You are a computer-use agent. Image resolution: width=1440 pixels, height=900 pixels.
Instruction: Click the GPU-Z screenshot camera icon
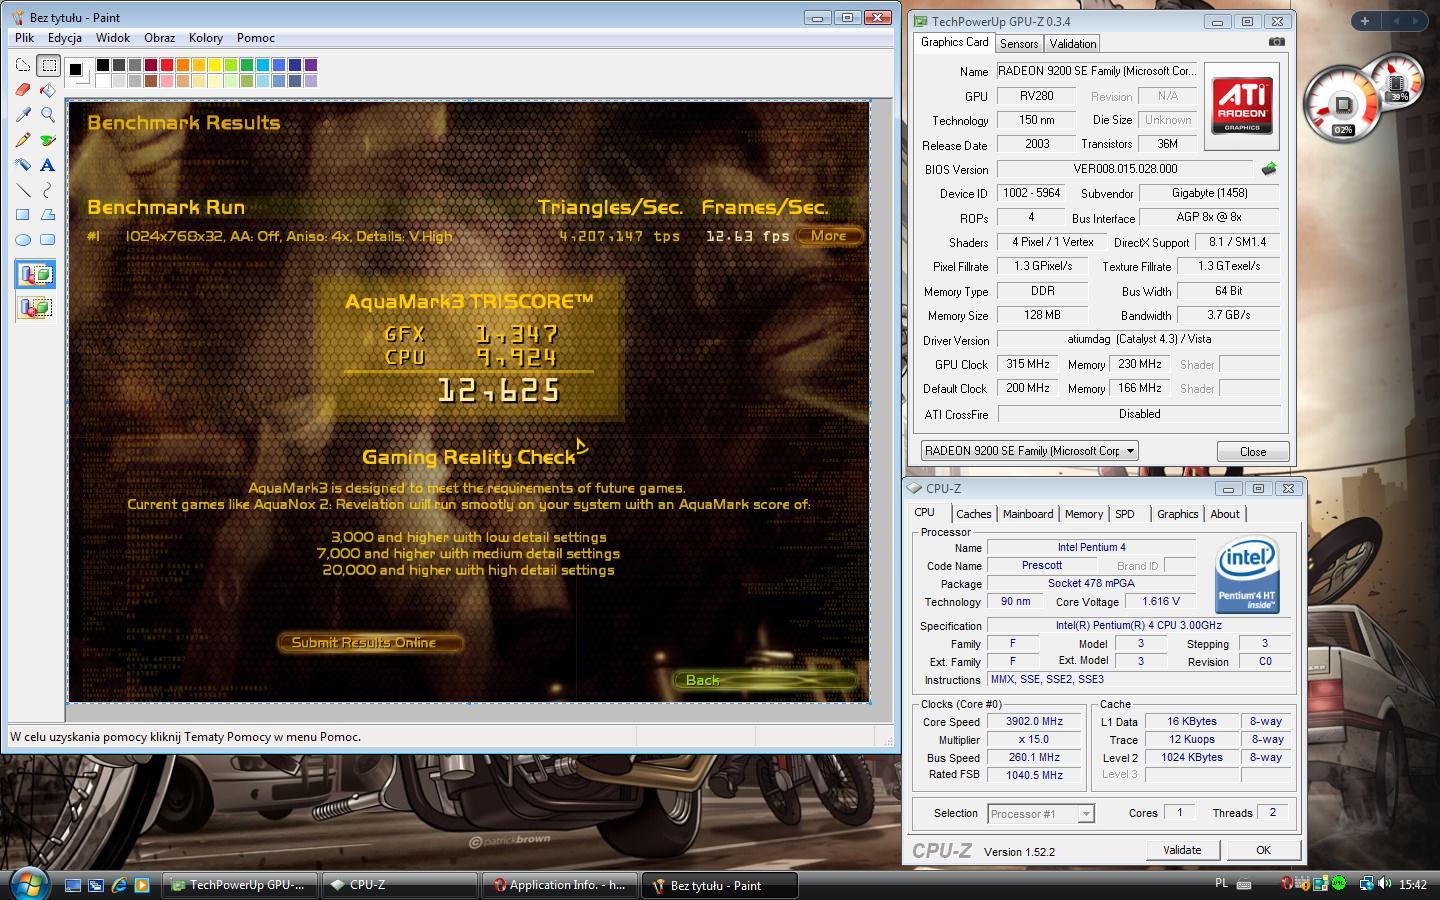click(1276, 42)
